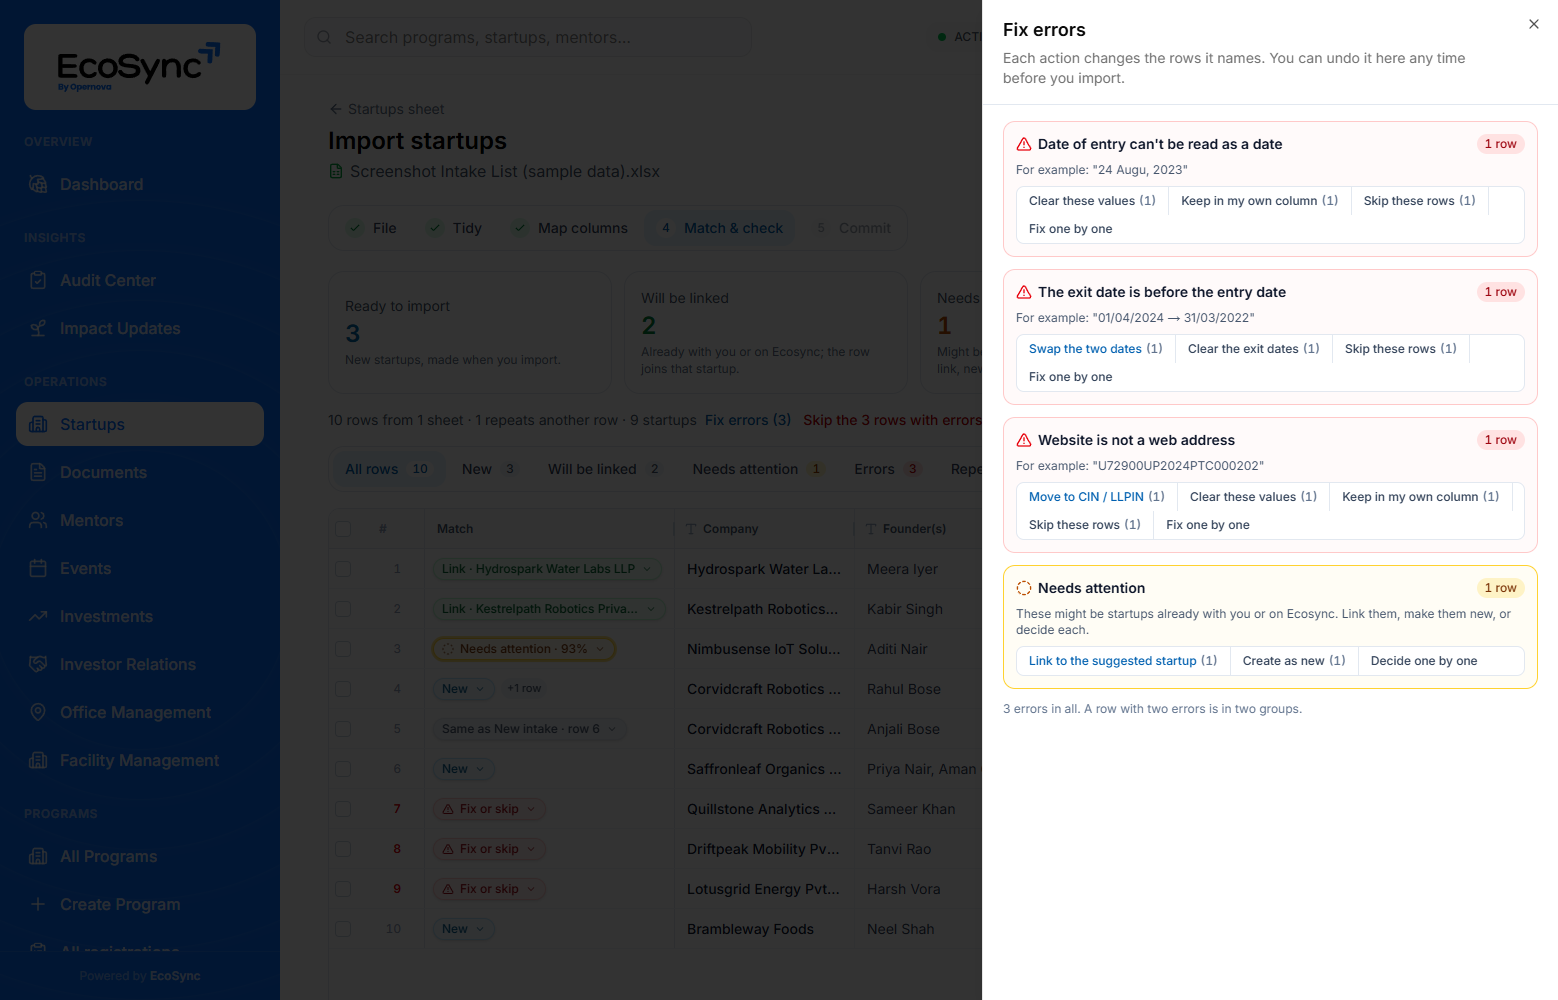Switch to the Will be linked tab

(x=604, y=469)
